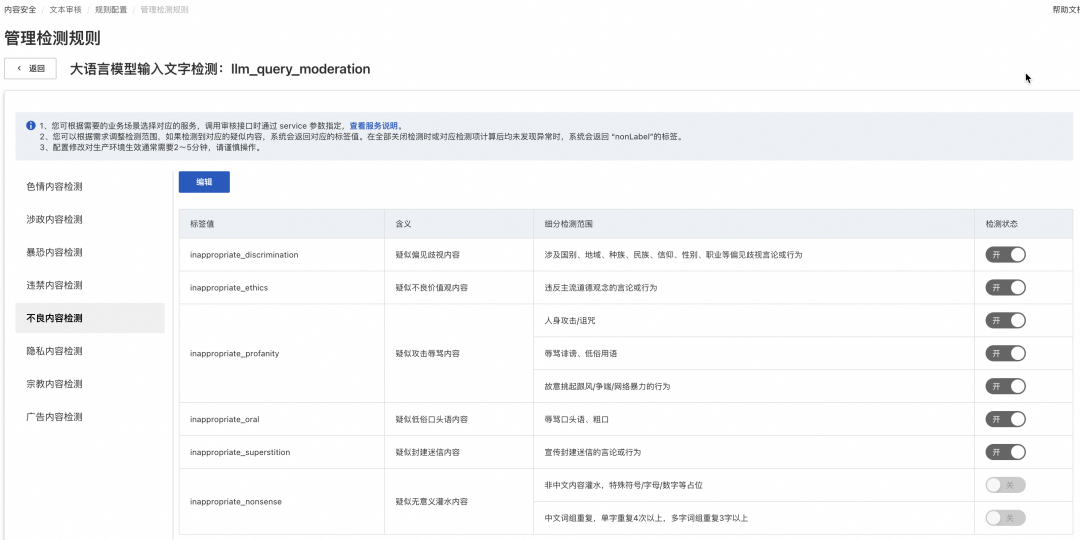
Task: Go to 文本审核 breadcrumb
Action: click(x=63, y=10)
